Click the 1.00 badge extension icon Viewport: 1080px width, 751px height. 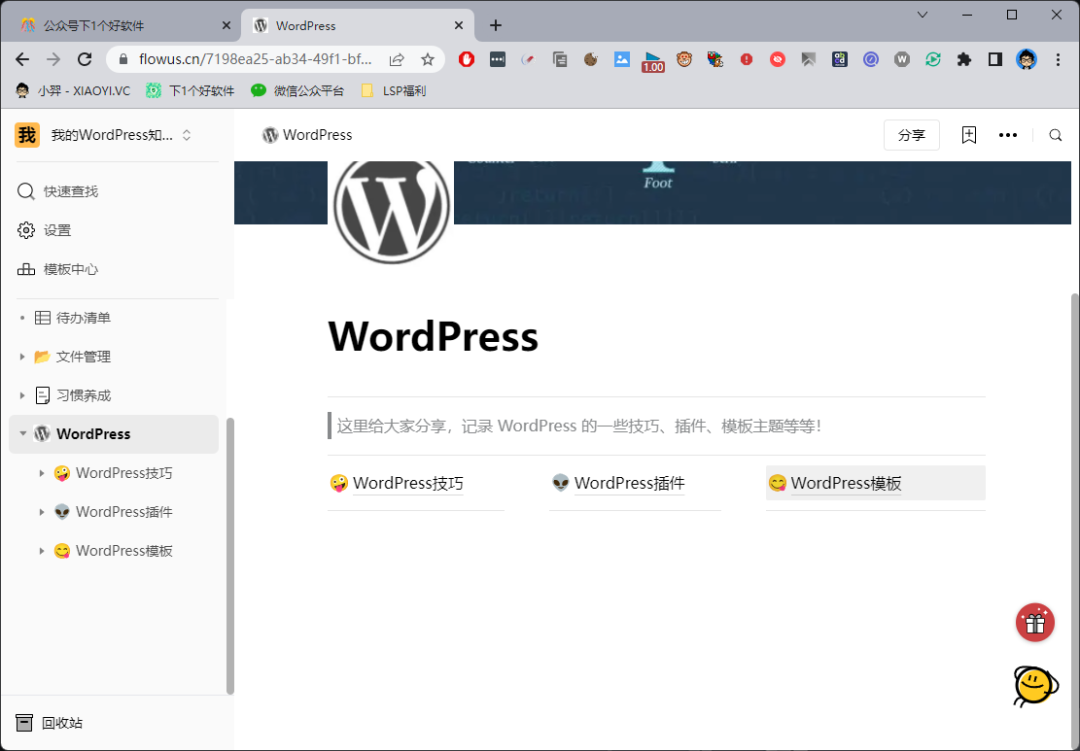pyautogui.click(x=652, y=61)
